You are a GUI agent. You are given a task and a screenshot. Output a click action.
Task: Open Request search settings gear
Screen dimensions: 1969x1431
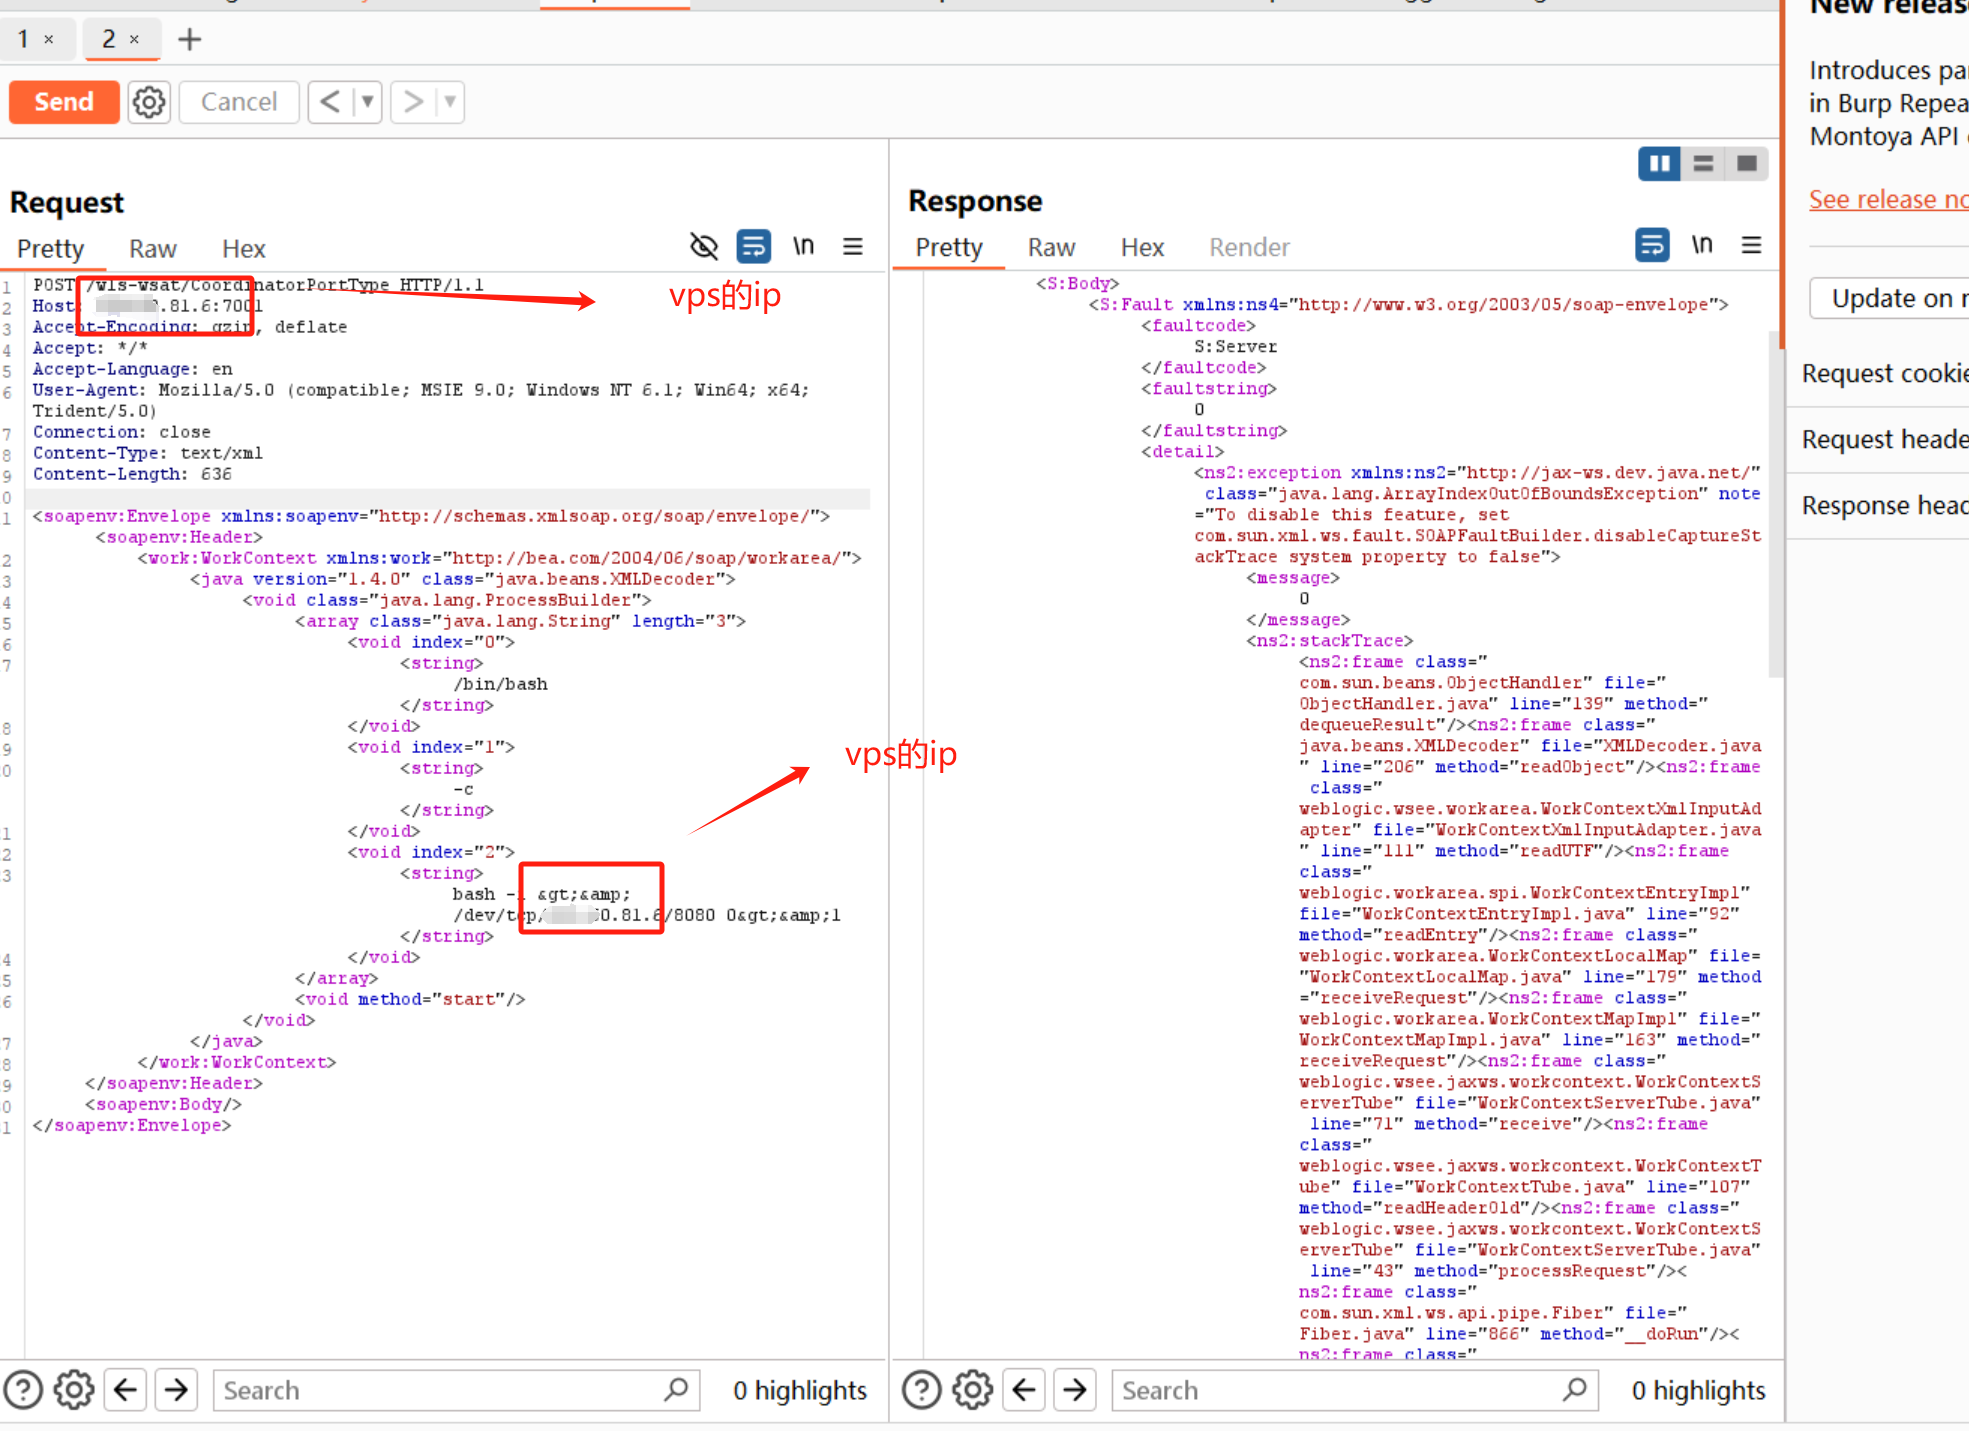74,1390
